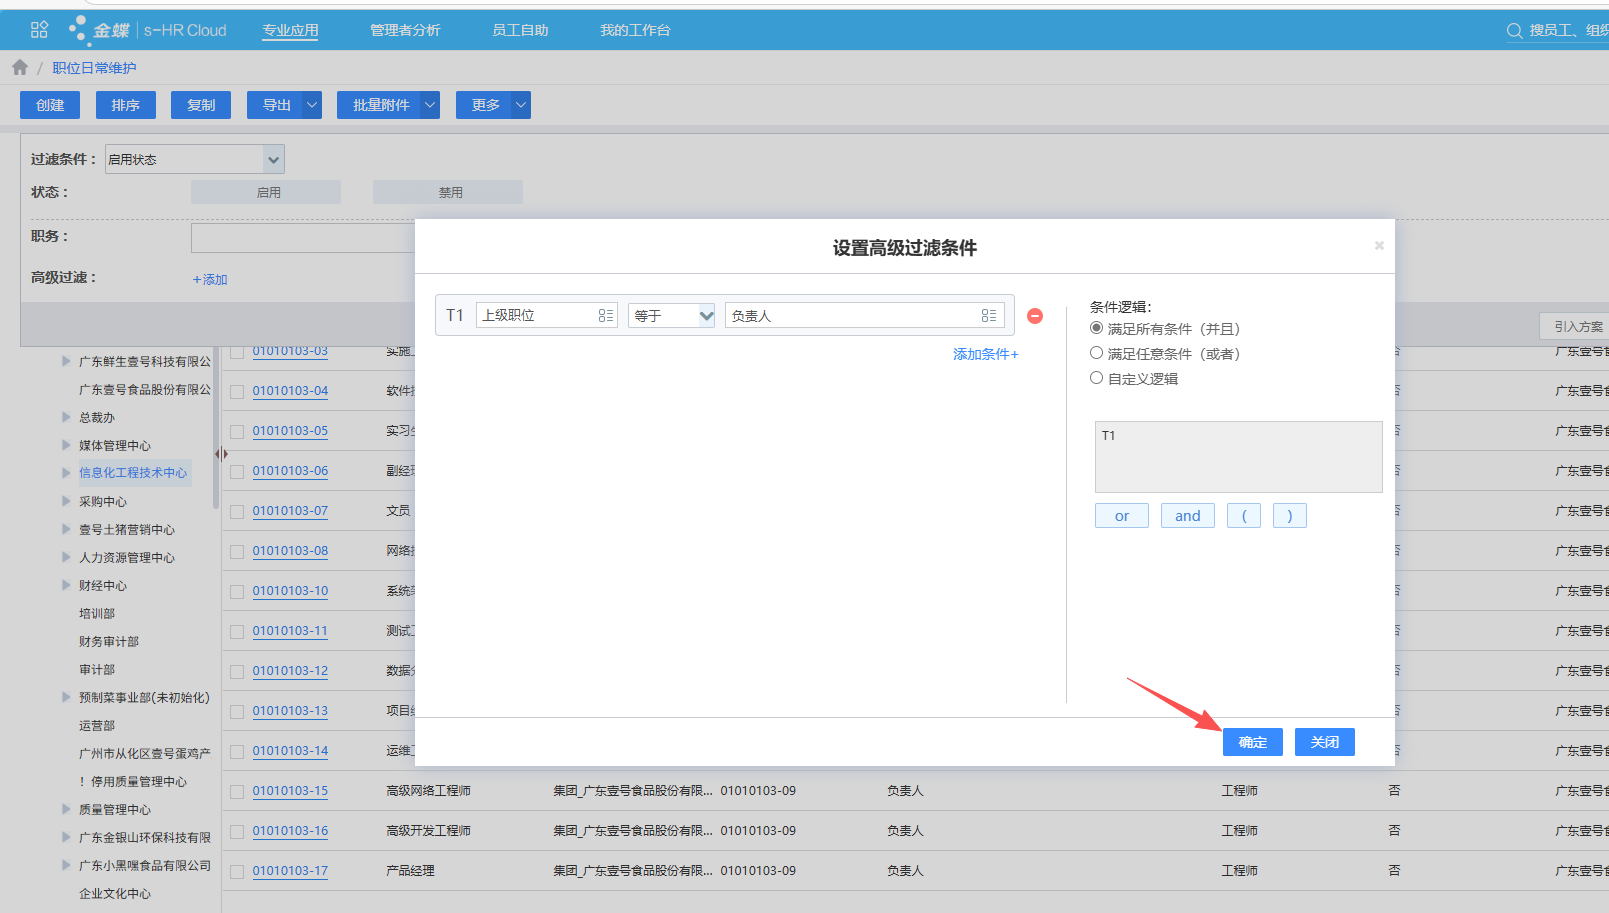The height and width of the screenshot is (913, 1609).
Task: Click the home icon in breadcrumb
Action: point(20,67)
